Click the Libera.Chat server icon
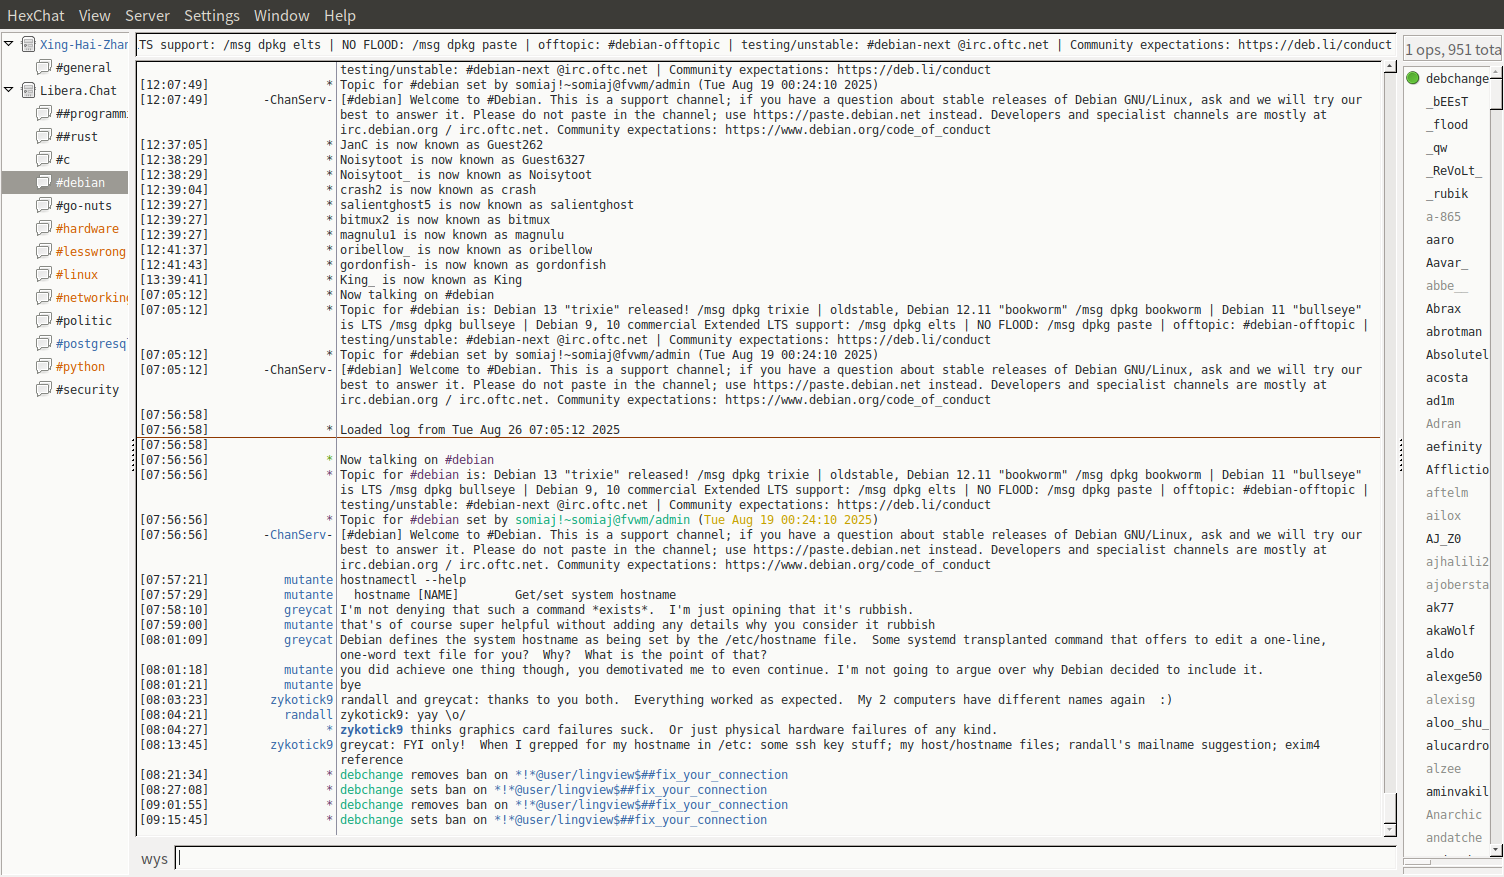Viewport: 1504px width, 877px height. [x=29, y=90]
